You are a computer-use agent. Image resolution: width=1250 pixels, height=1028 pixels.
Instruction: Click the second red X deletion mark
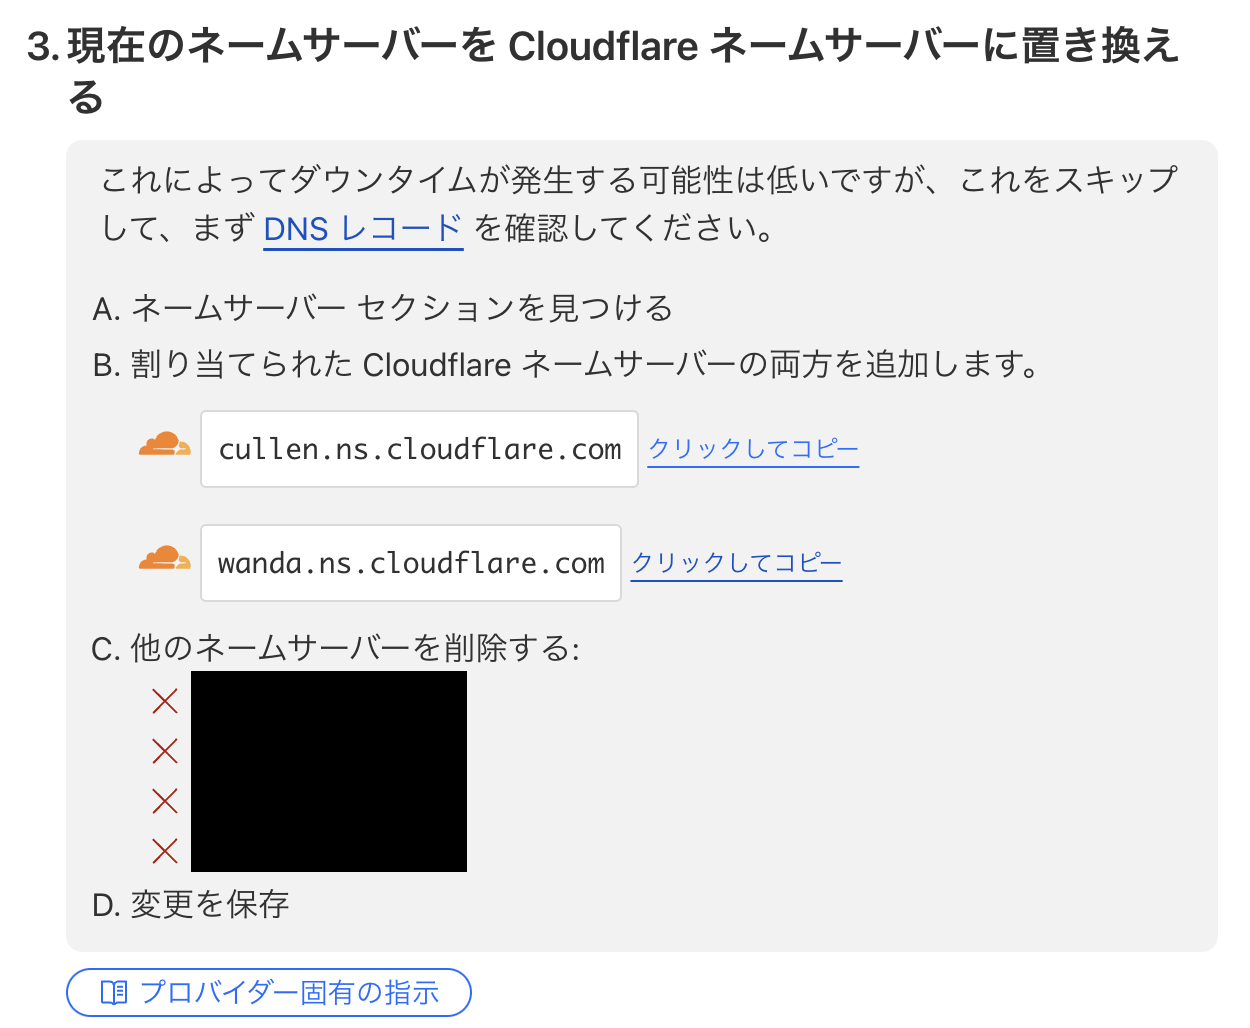(x=163, y=751)
